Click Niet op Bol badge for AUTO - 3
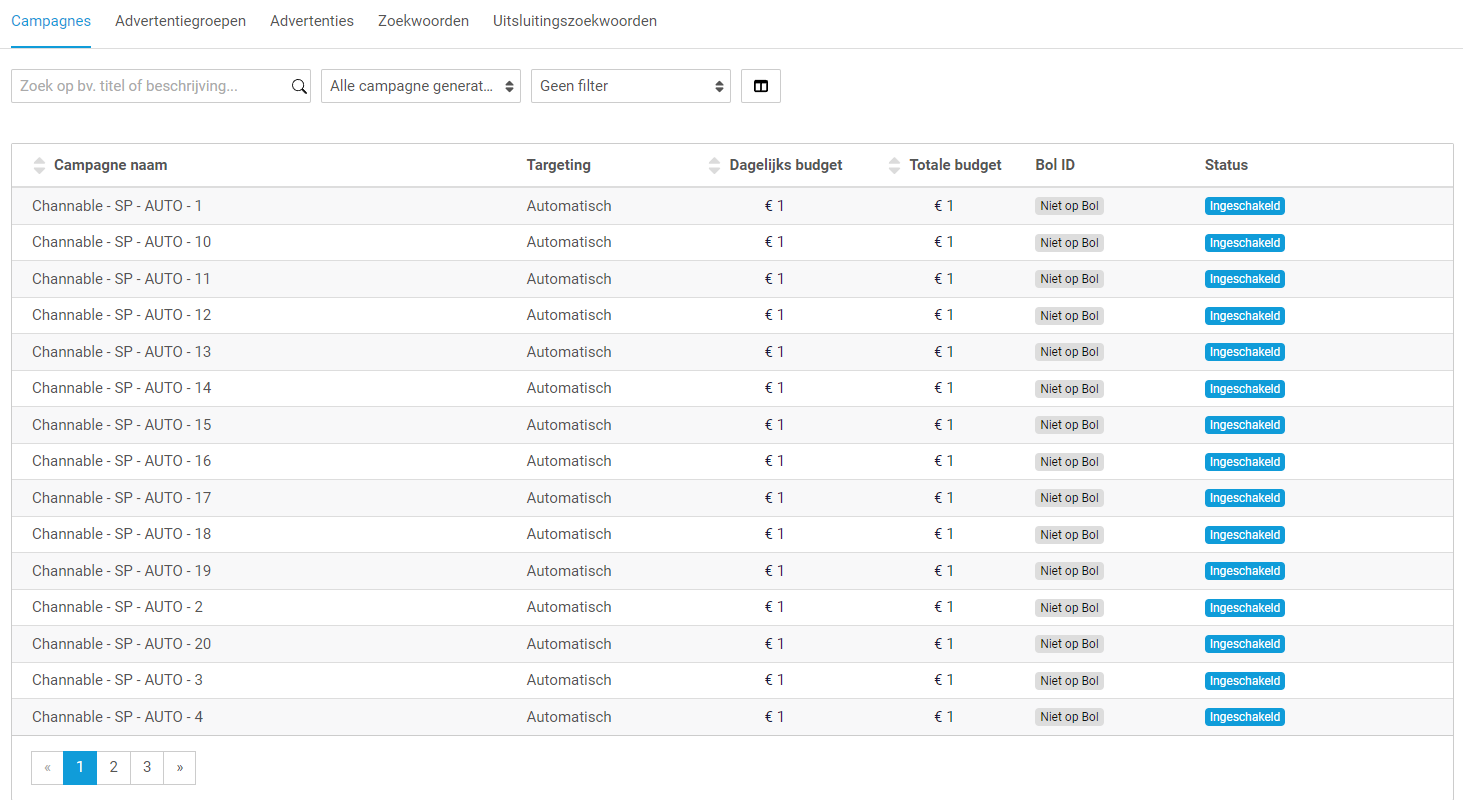1463x800 pixels. coord(1069,681)
